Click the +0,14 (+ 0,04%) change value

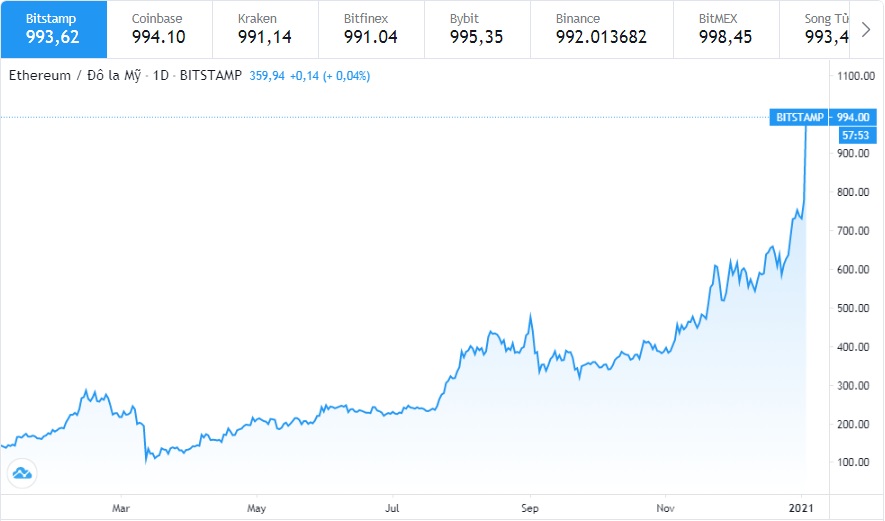pos(330,76)
